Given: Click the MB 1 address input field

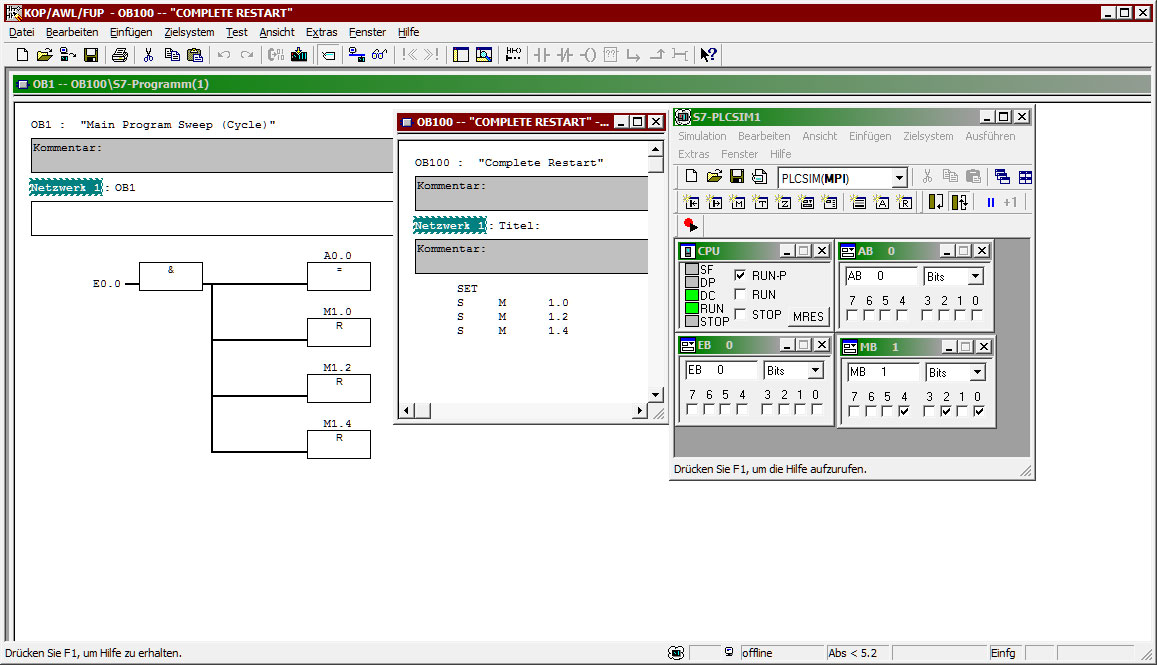Looking at the screenshot, I should coord(882,372).
